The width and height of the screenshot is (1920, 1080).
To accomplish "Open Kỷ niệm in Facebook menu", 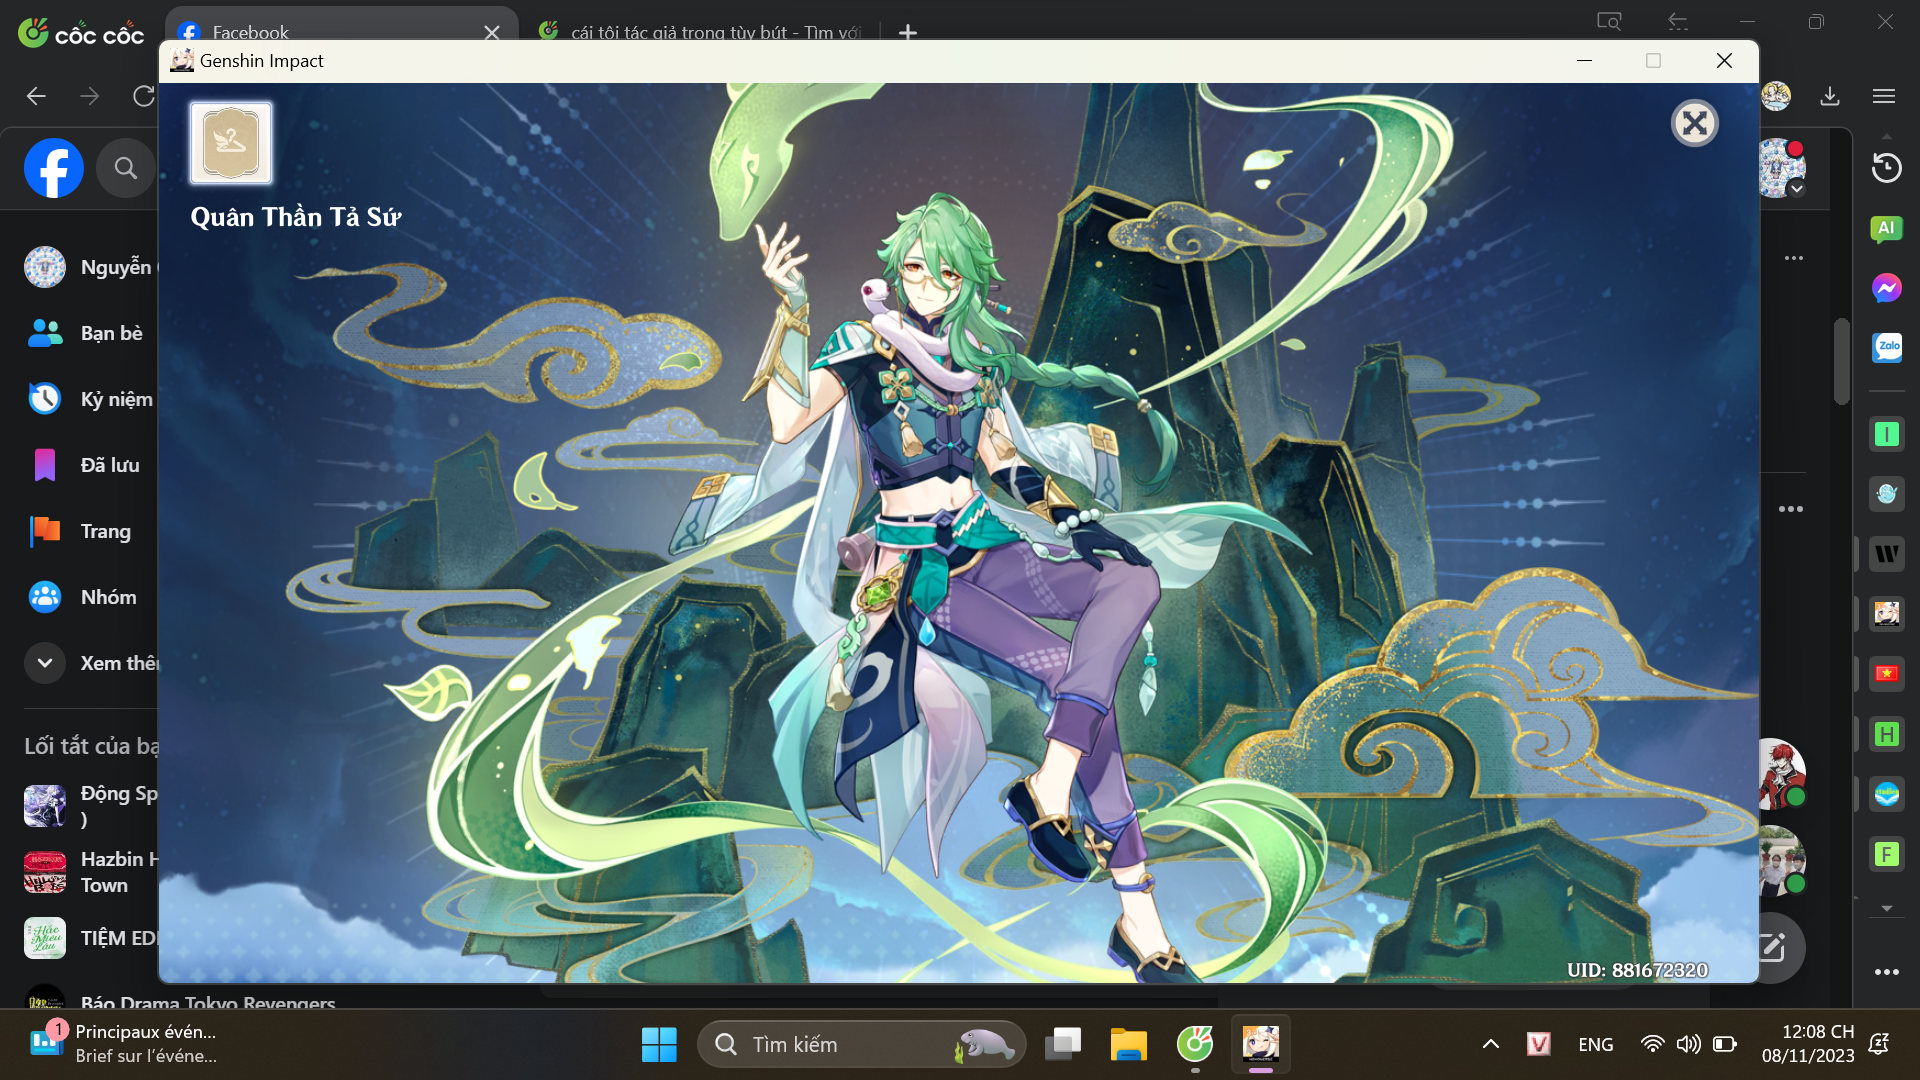I will (90, 399).
